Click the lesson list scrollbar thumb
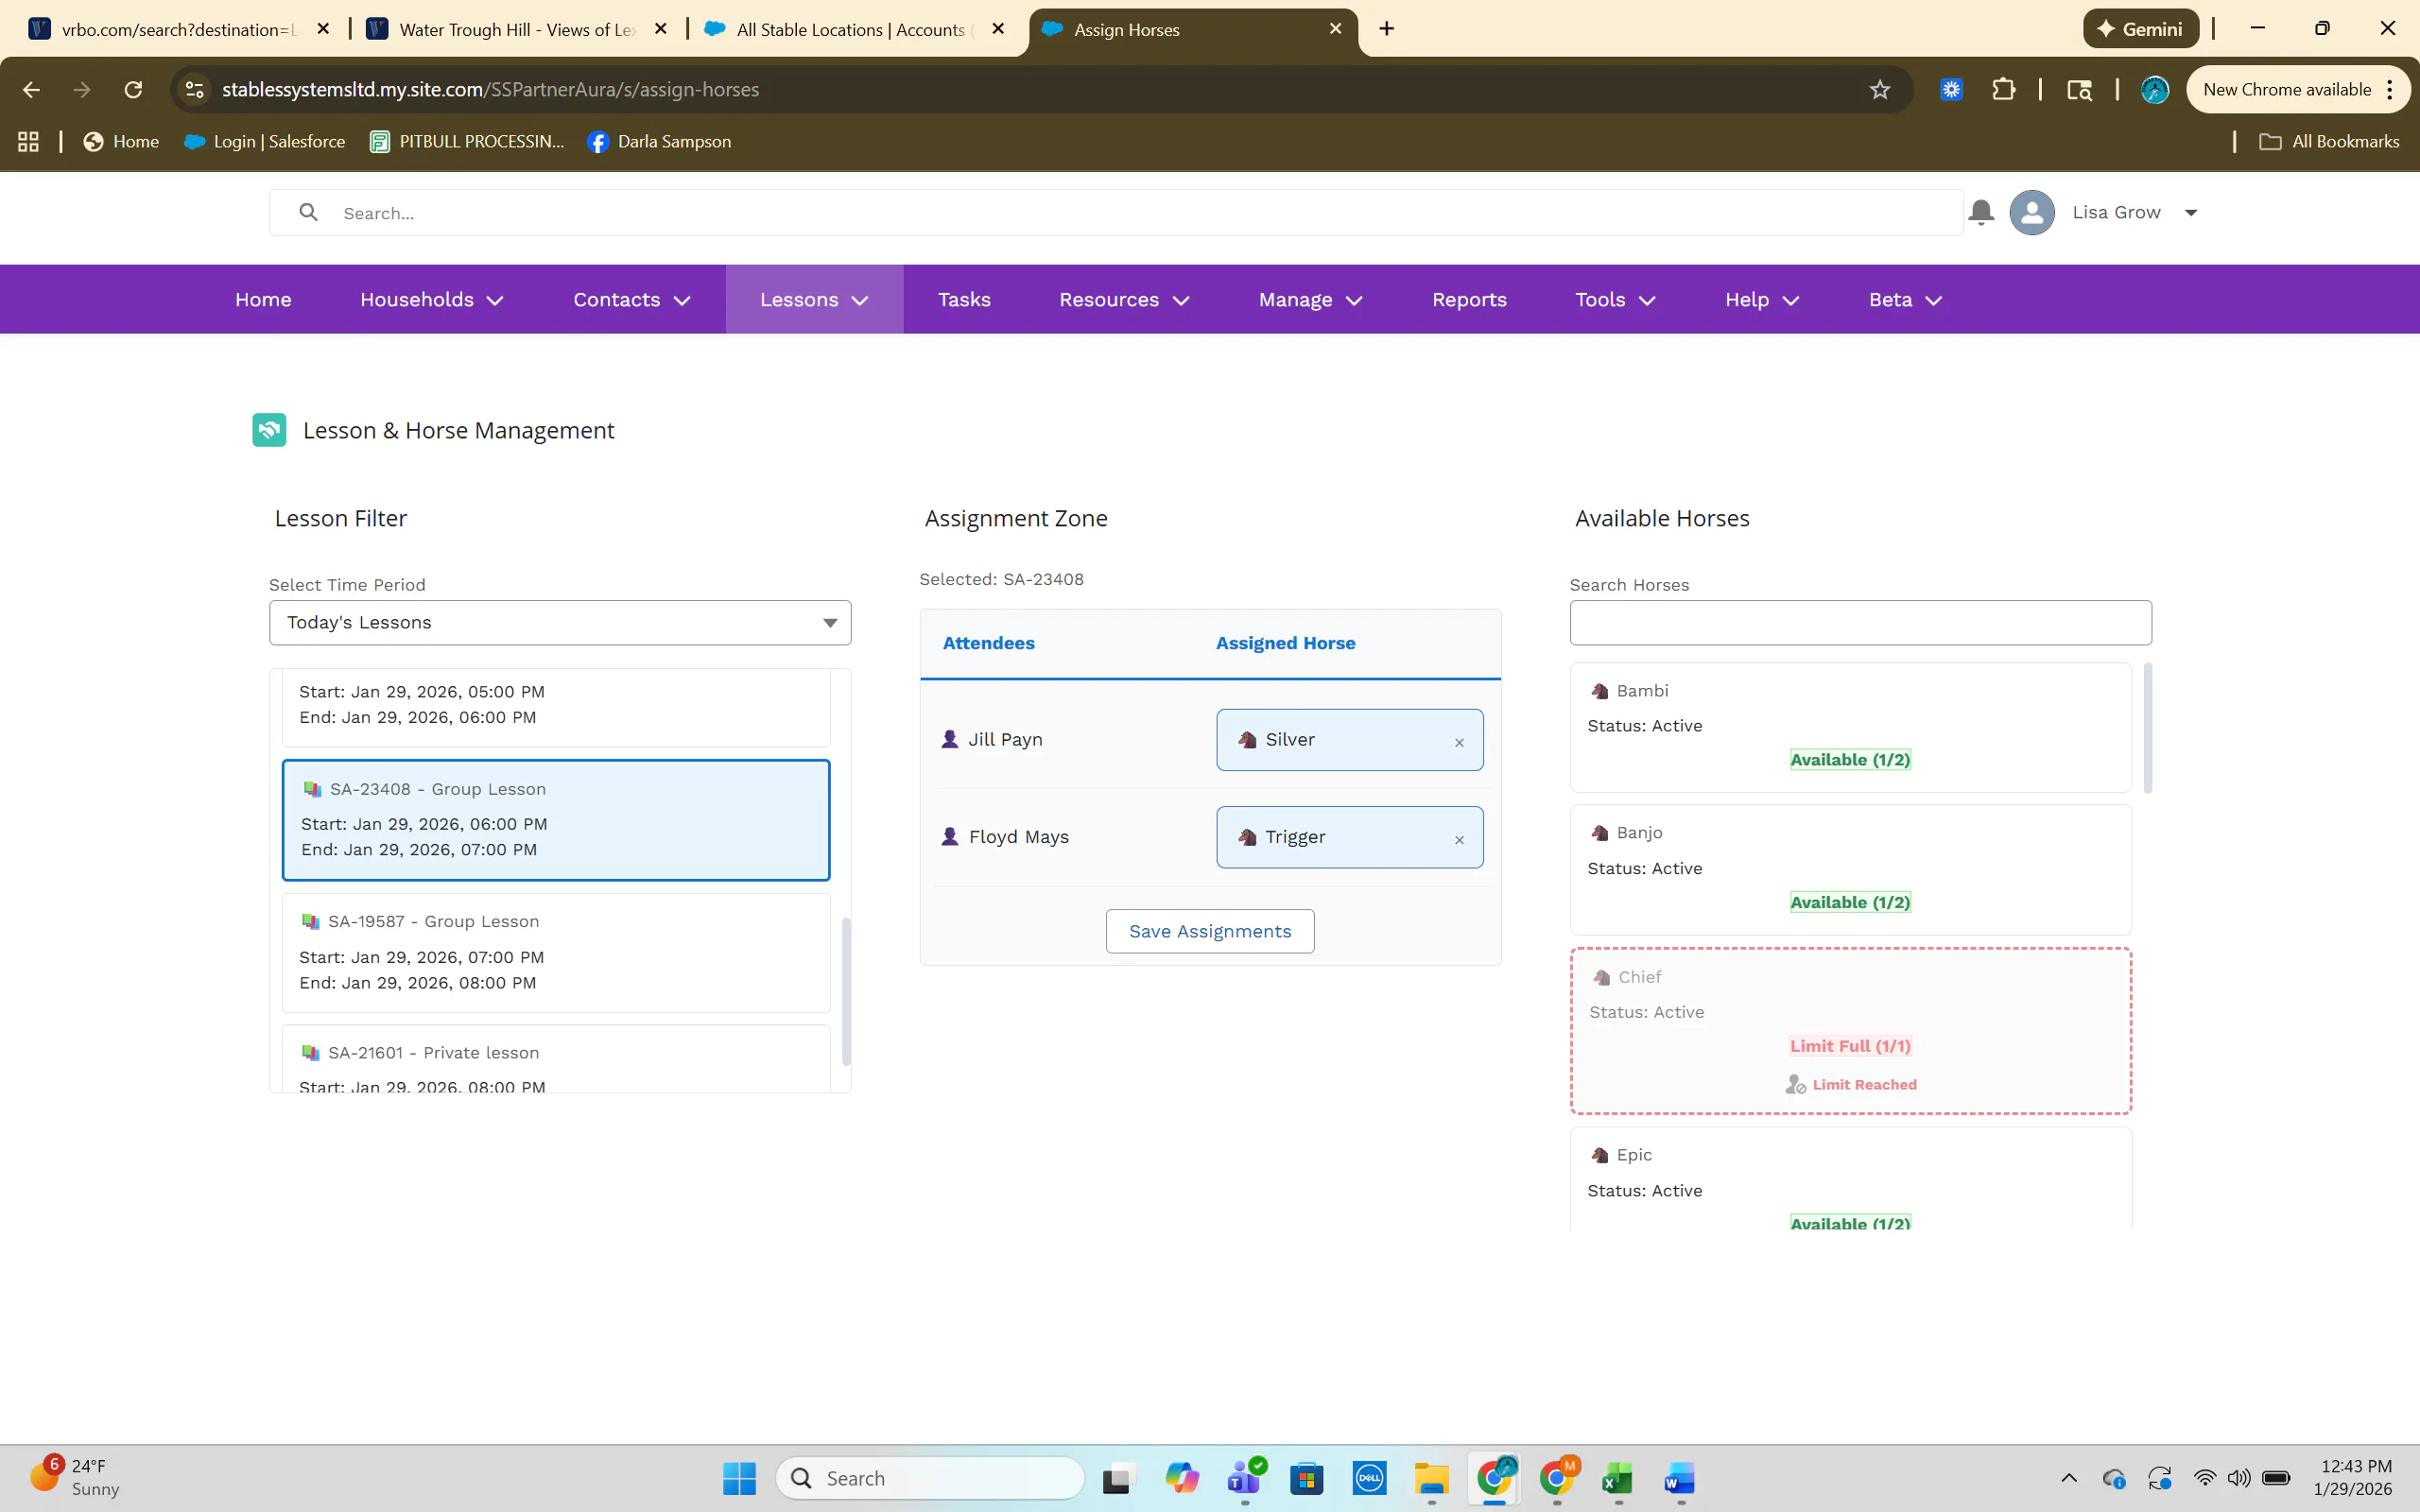The image size is (2420, 1512). click(x=846, y=991)
